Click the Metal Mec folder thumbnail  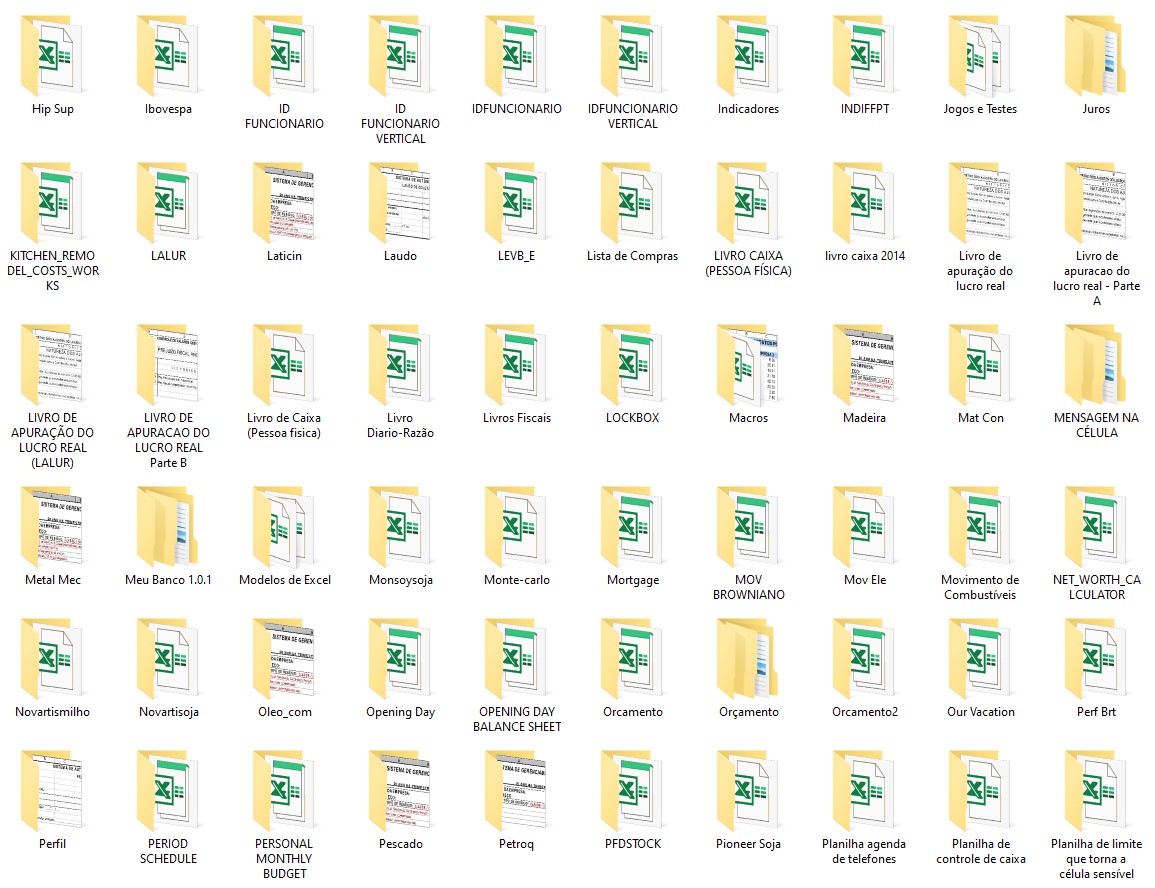tap(52, 527)
